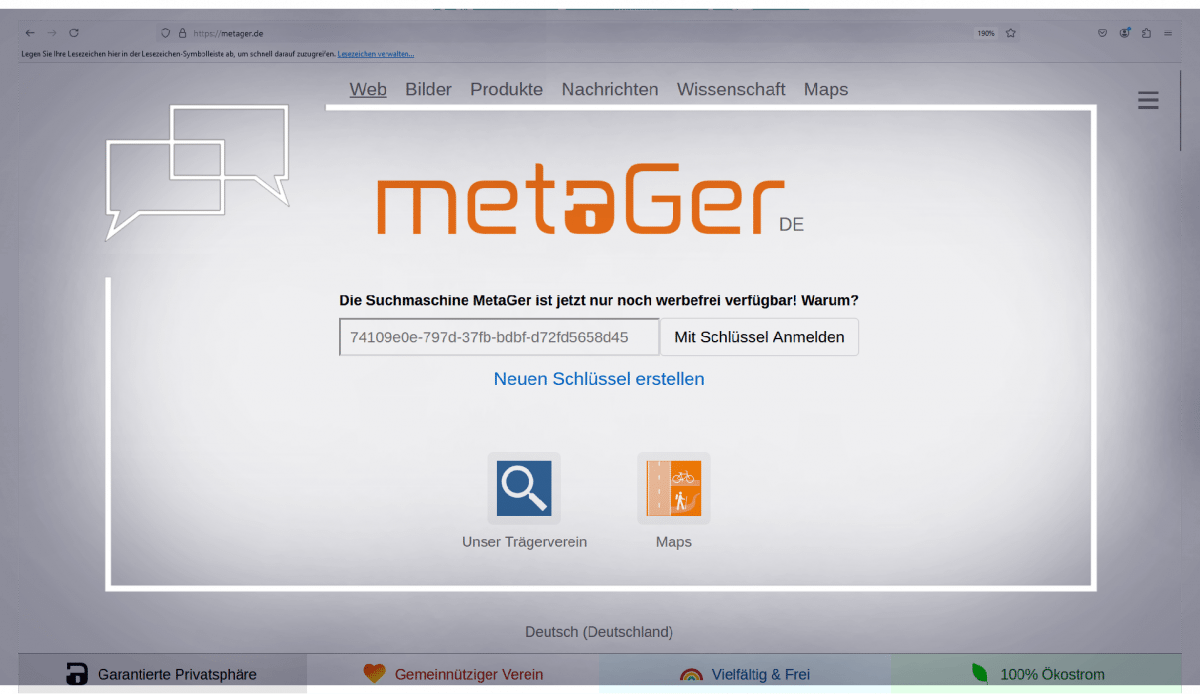Viewport: 1200px width, 694px height.
Task: Click the Lesezeichen verwalten link
Action: [x=376, y=54]
